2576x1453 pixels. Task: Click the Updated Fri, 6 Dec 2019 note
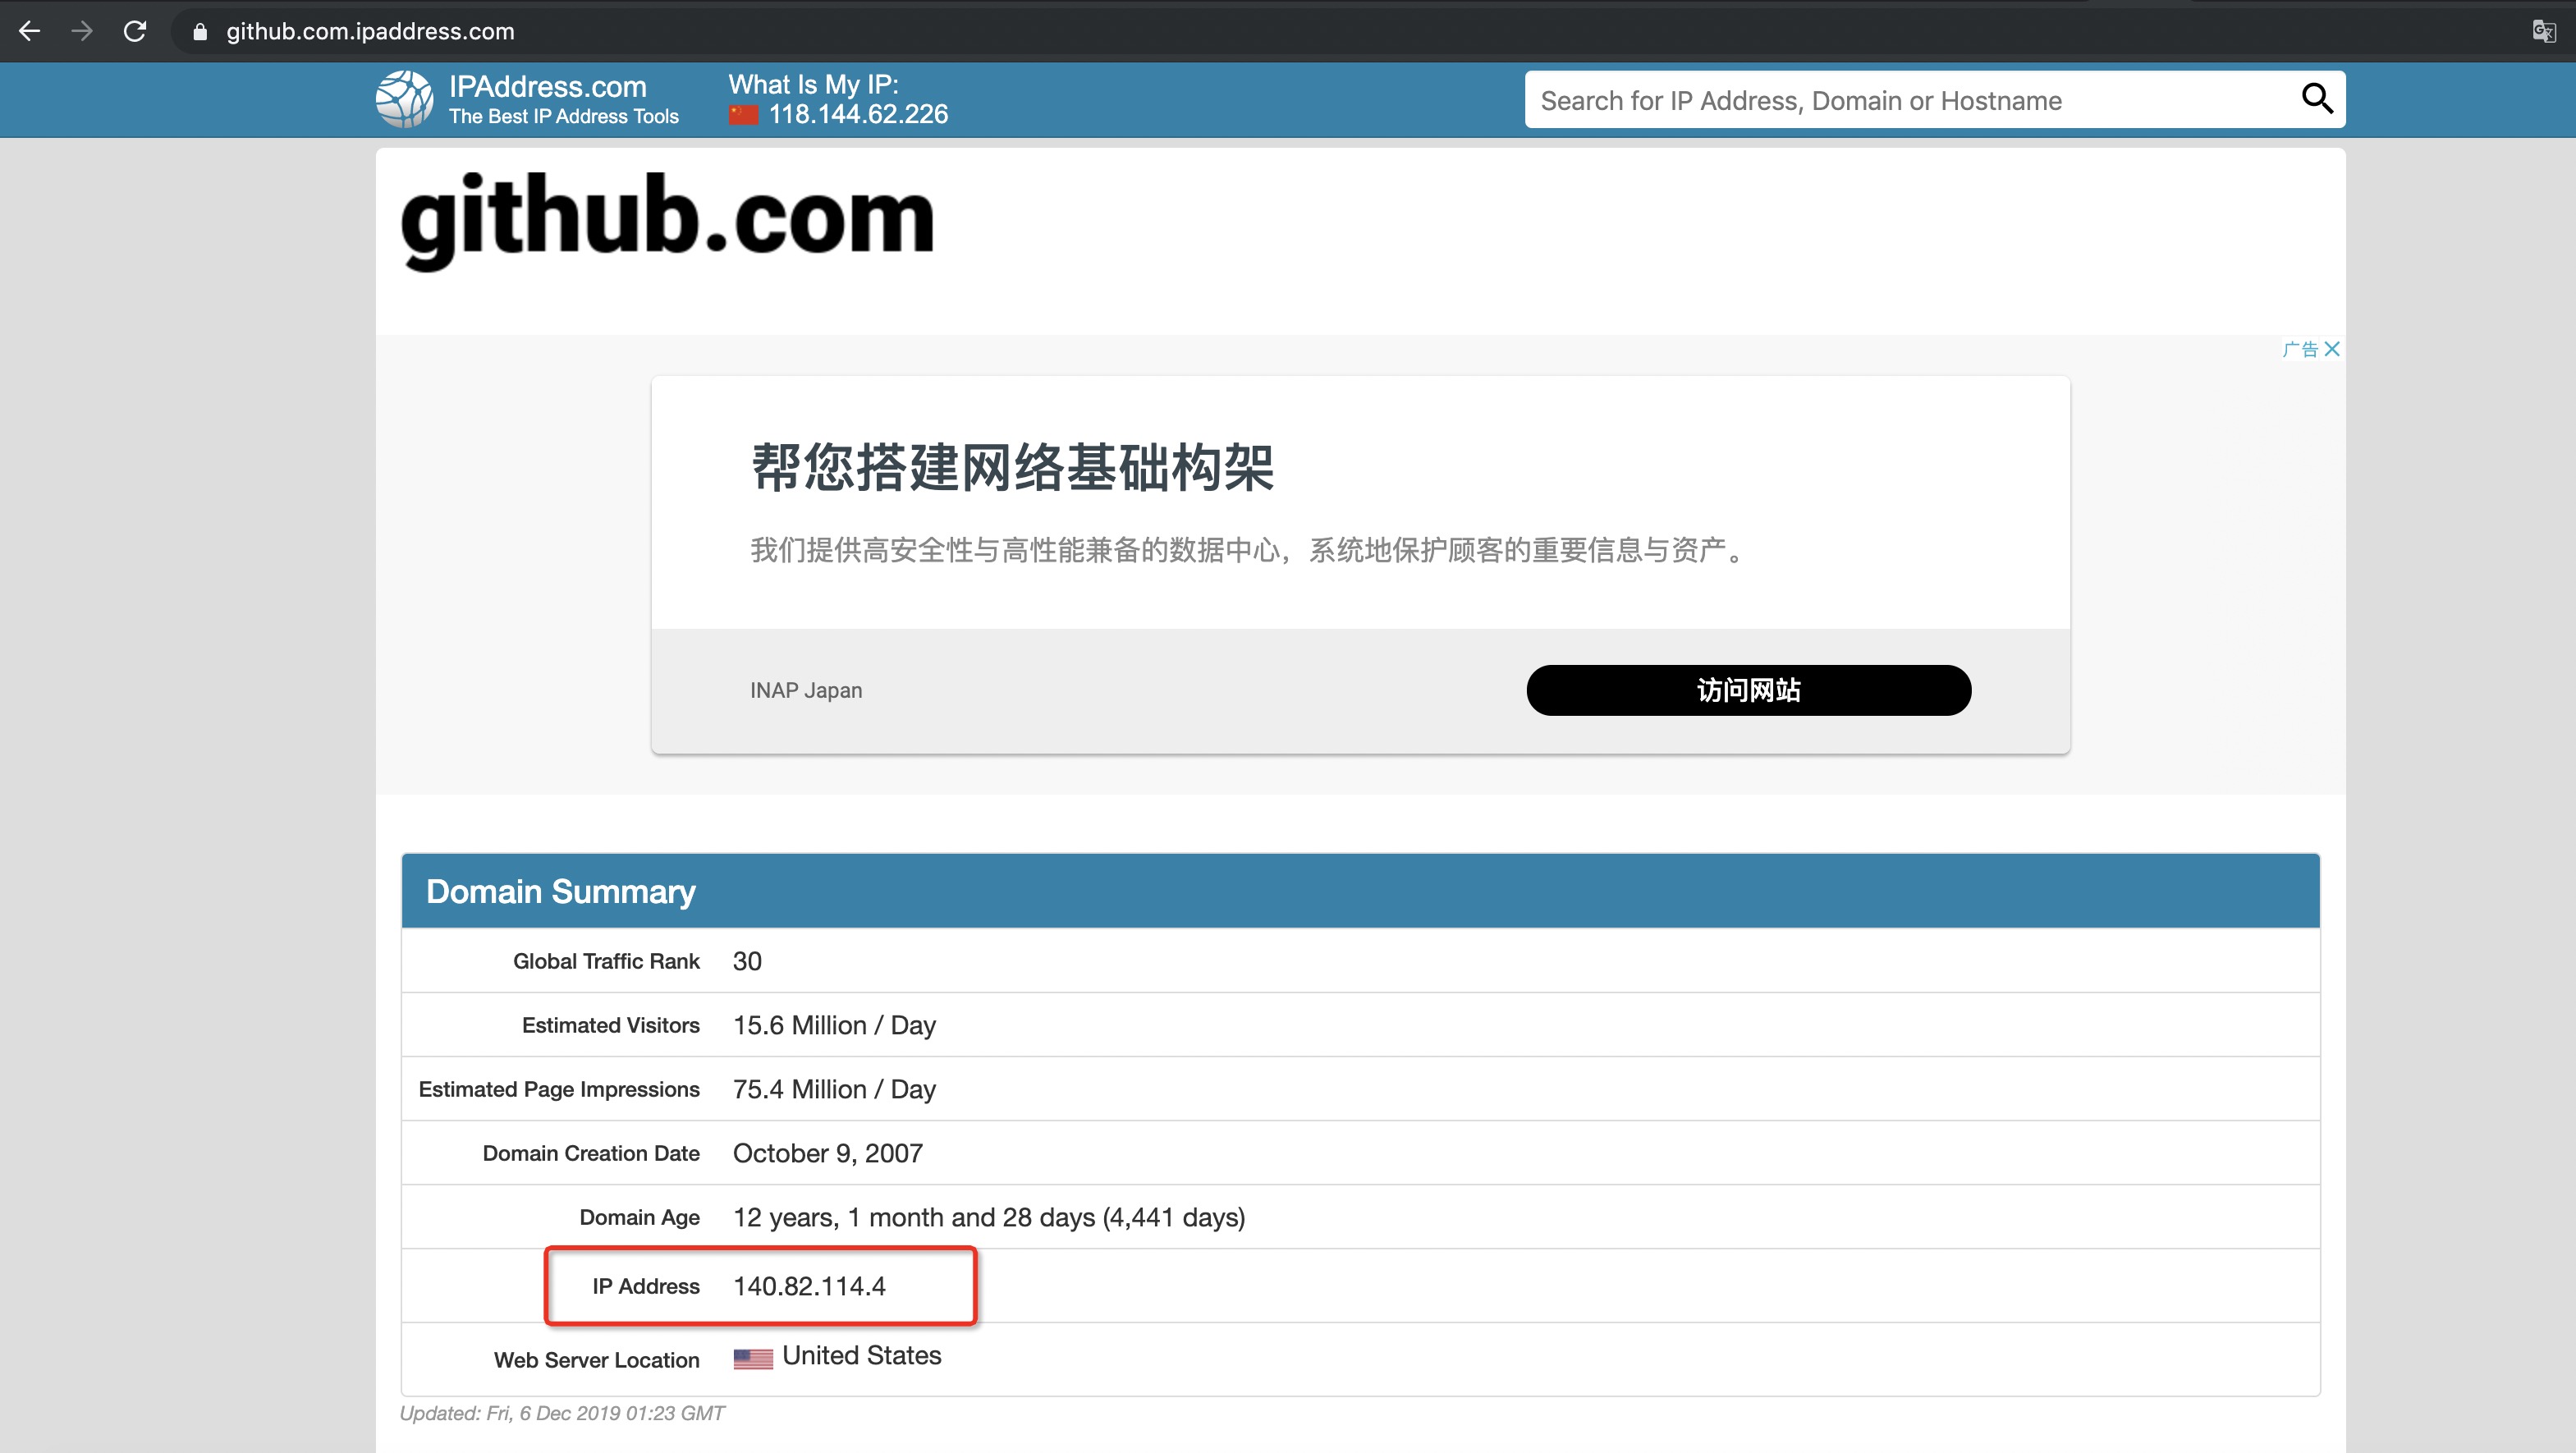coord(562,1413)
